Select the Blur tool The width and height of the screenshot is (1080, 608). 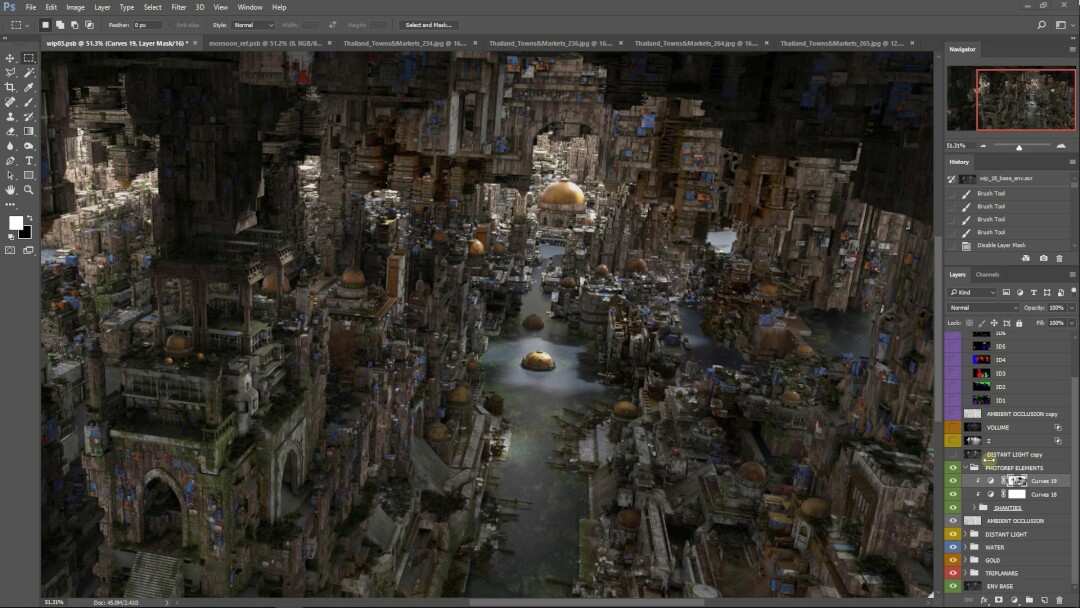coord(10,146)
